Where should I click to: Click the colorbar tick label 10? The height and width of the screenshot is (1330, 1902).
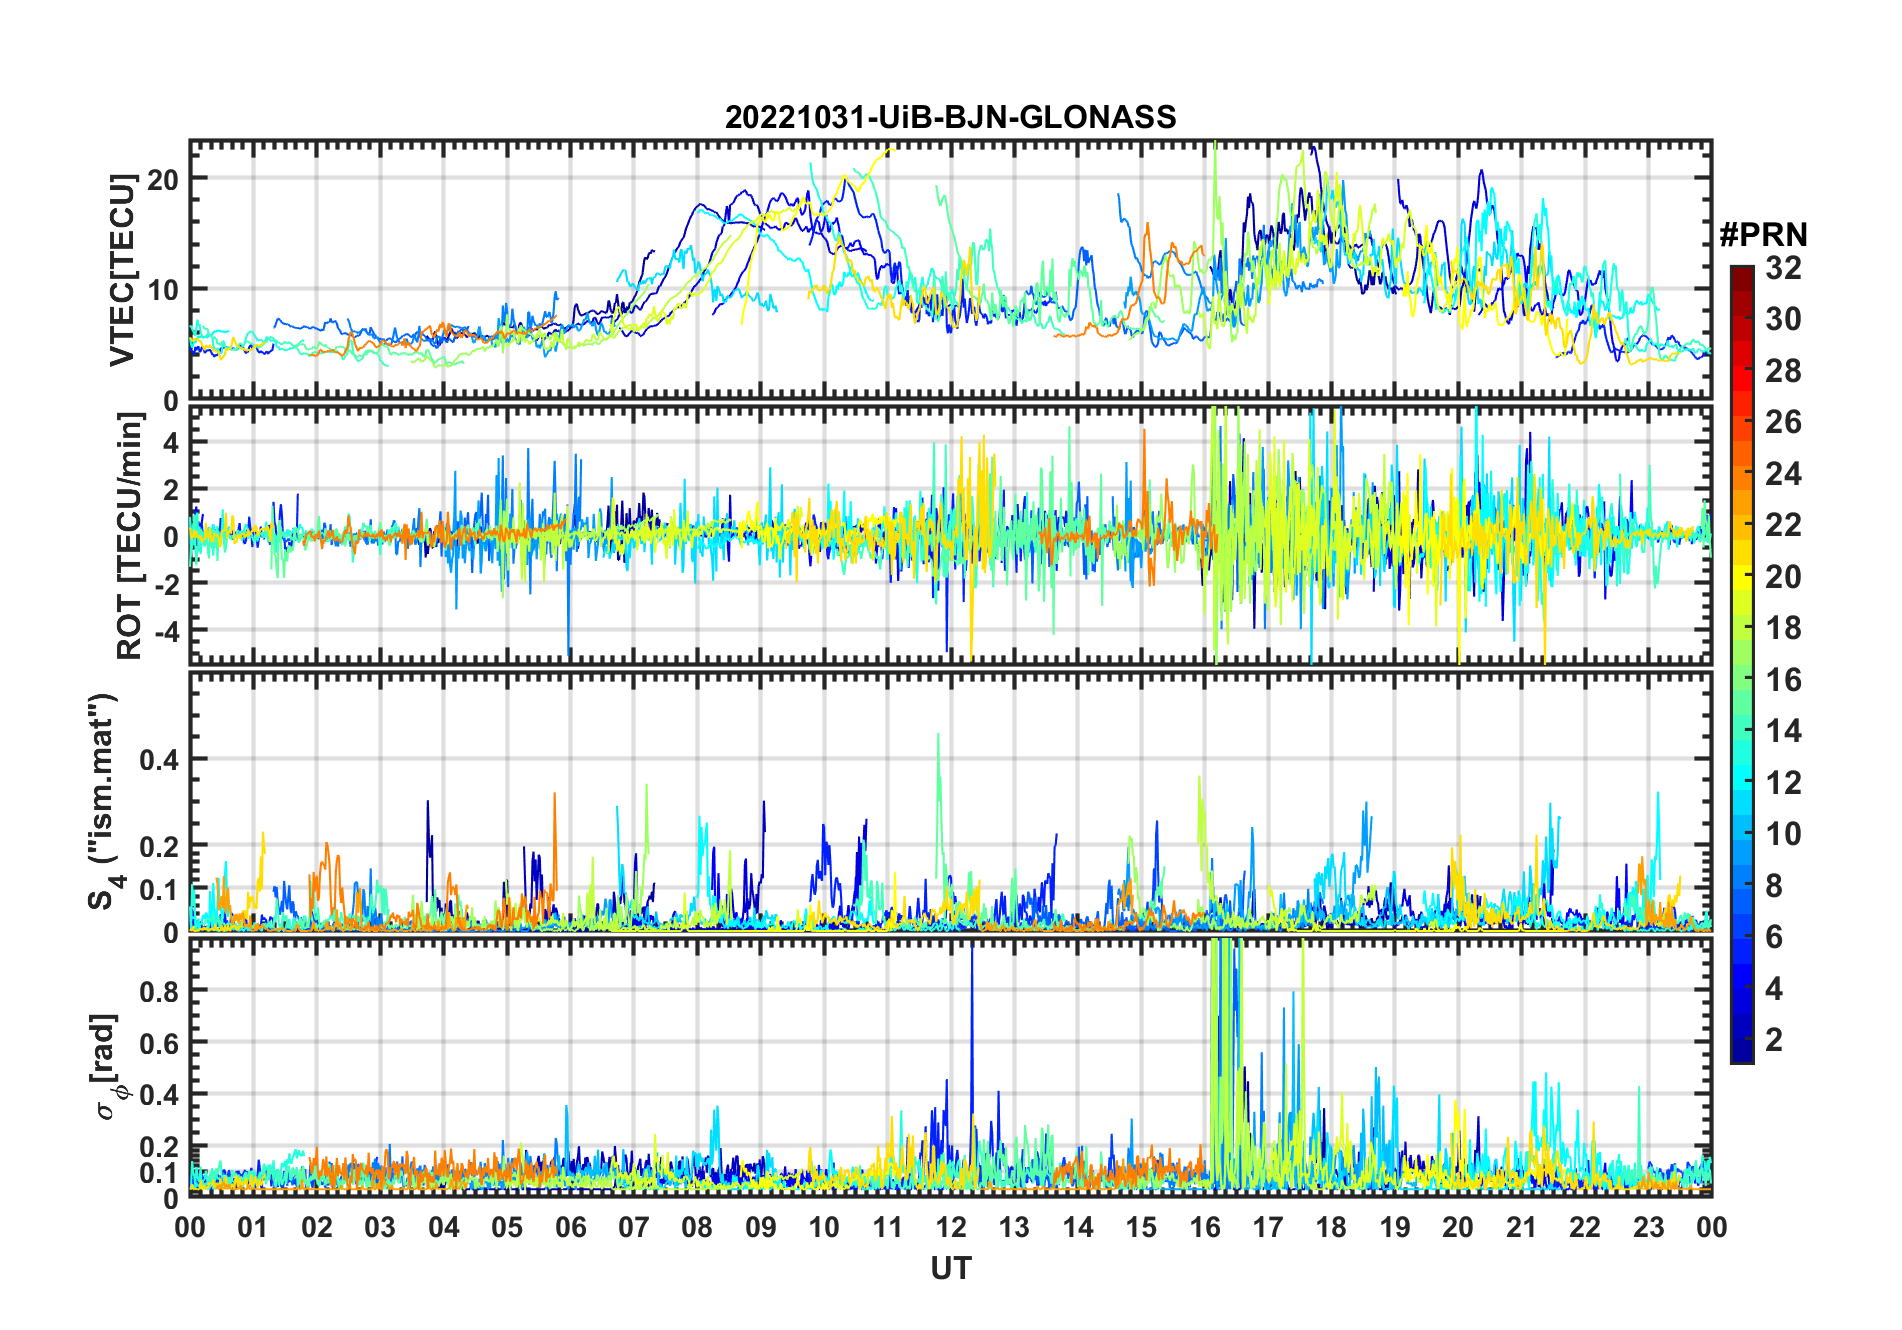tap(1783, 834)
